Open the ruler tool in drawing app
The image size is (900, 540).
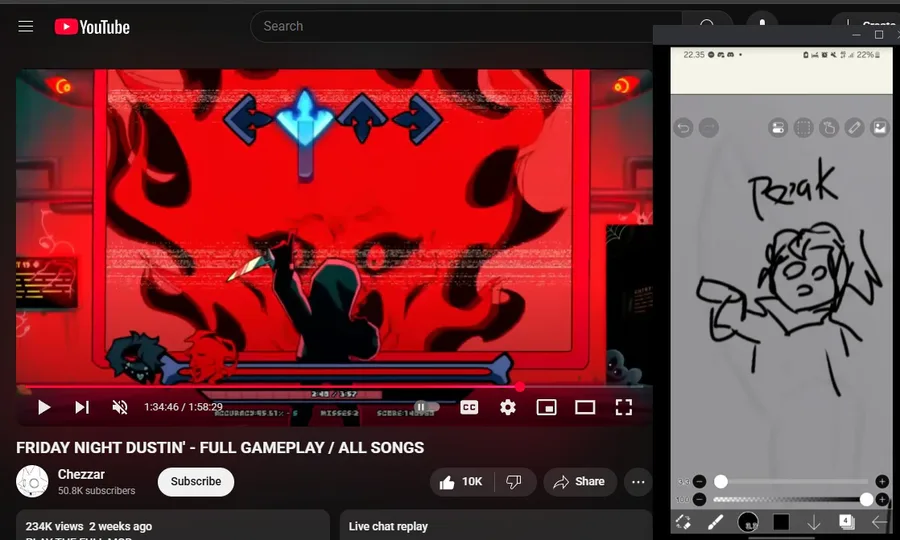pyautogui.click(x=854, y=127)
